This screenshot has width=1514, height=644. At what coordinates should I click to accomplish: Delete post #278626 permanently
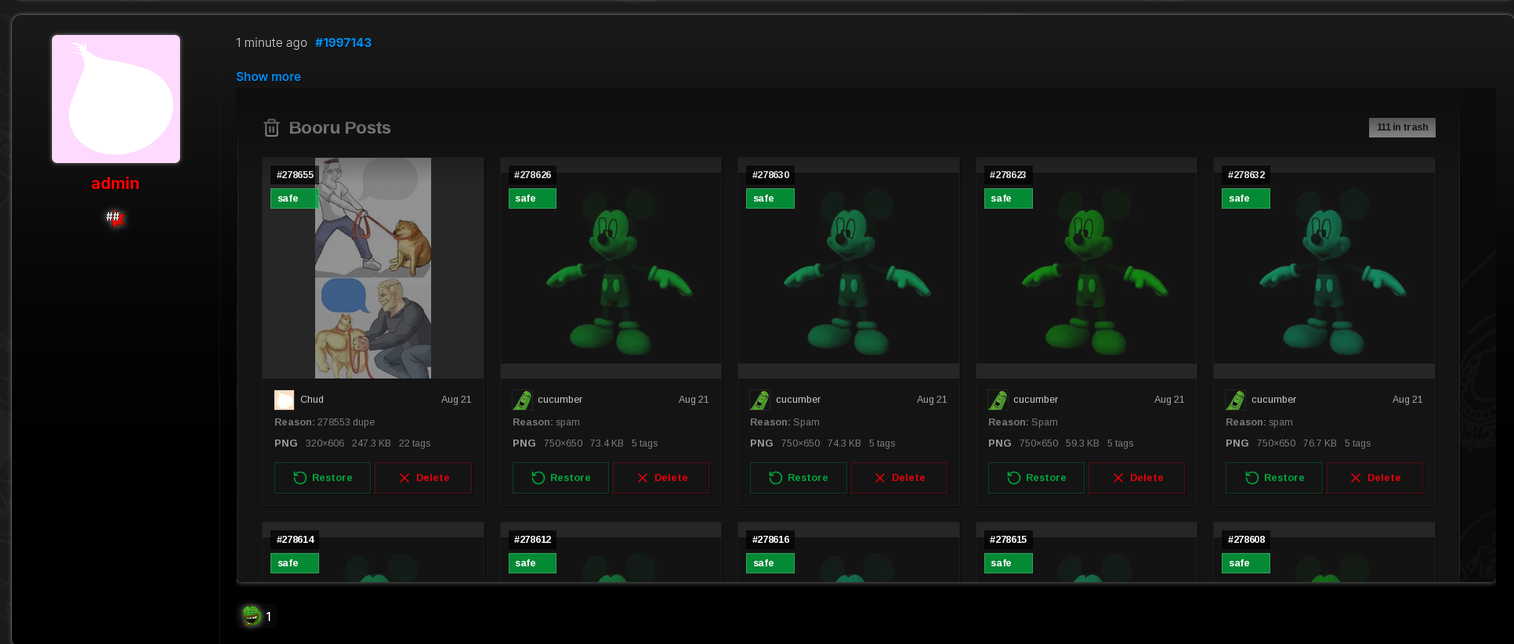(x=661, y=478)
